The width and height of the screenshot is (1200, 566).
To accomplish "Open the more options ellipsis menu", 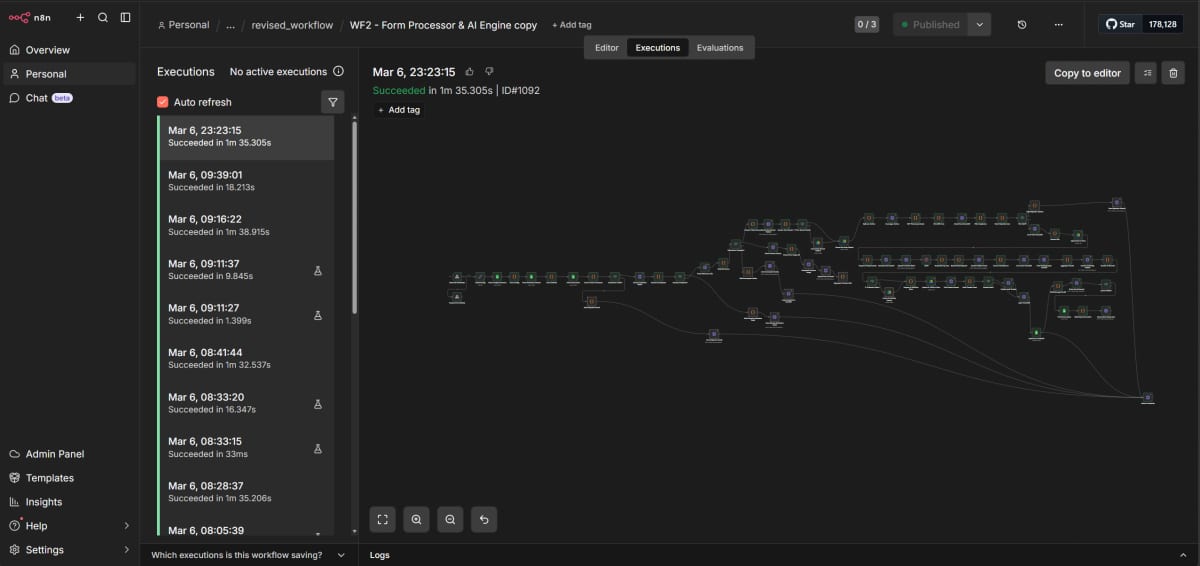I will tap(1059, 24).
